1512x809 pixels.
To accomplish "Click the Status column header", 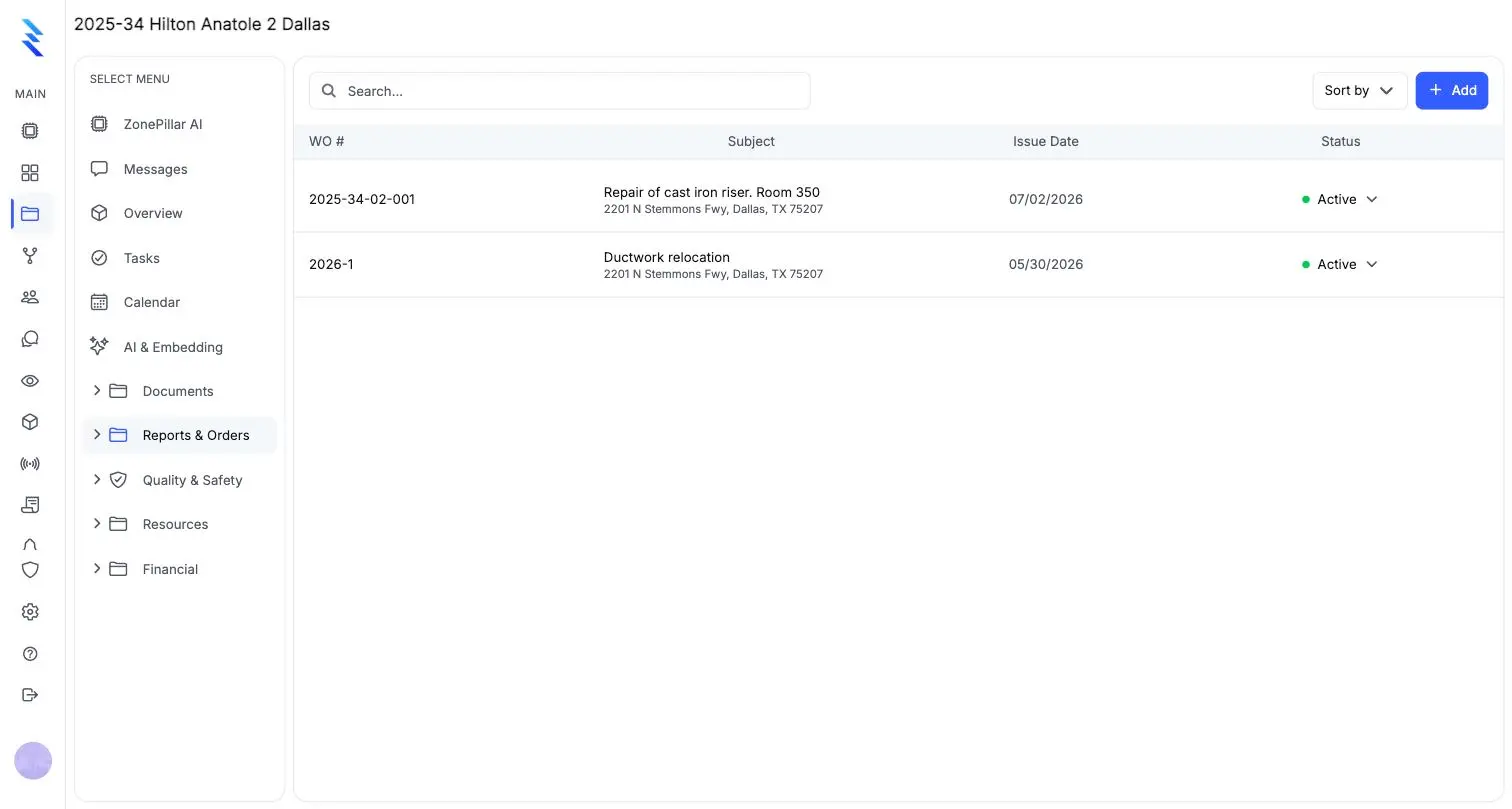I will [1340, 141].
